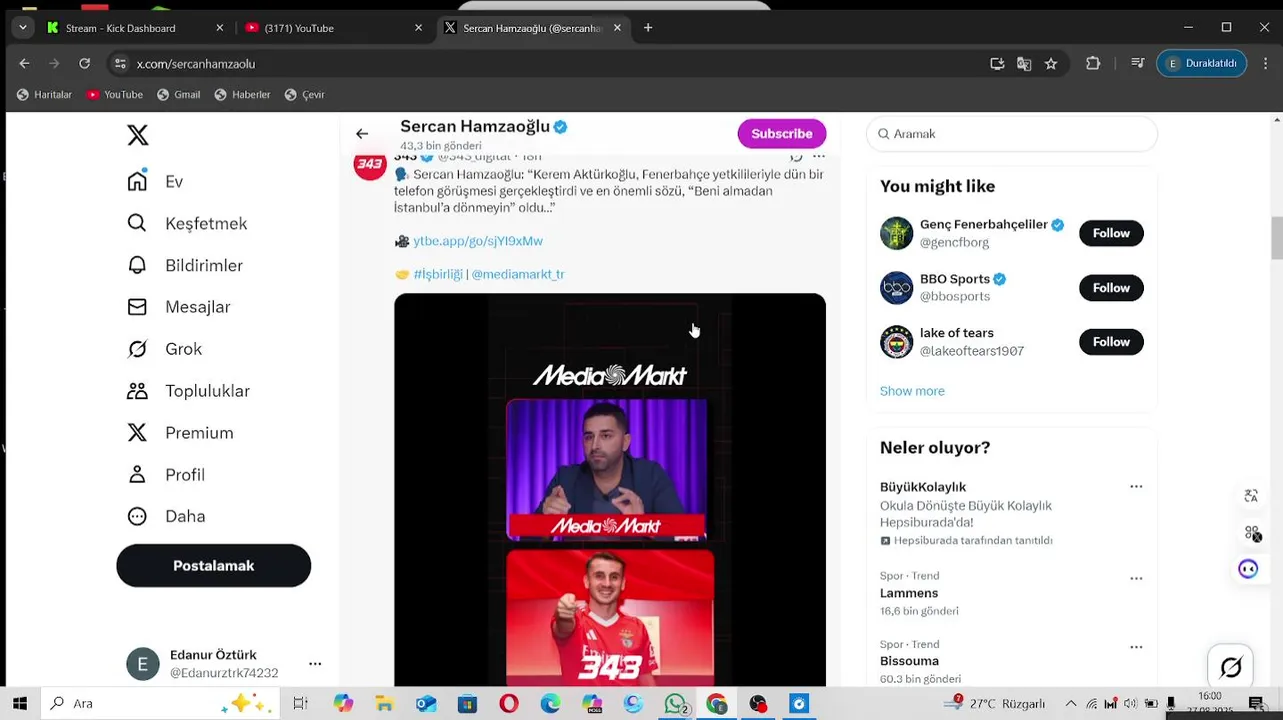Open the Premium page
This screenshot has height=720, width=1283.
180,433
